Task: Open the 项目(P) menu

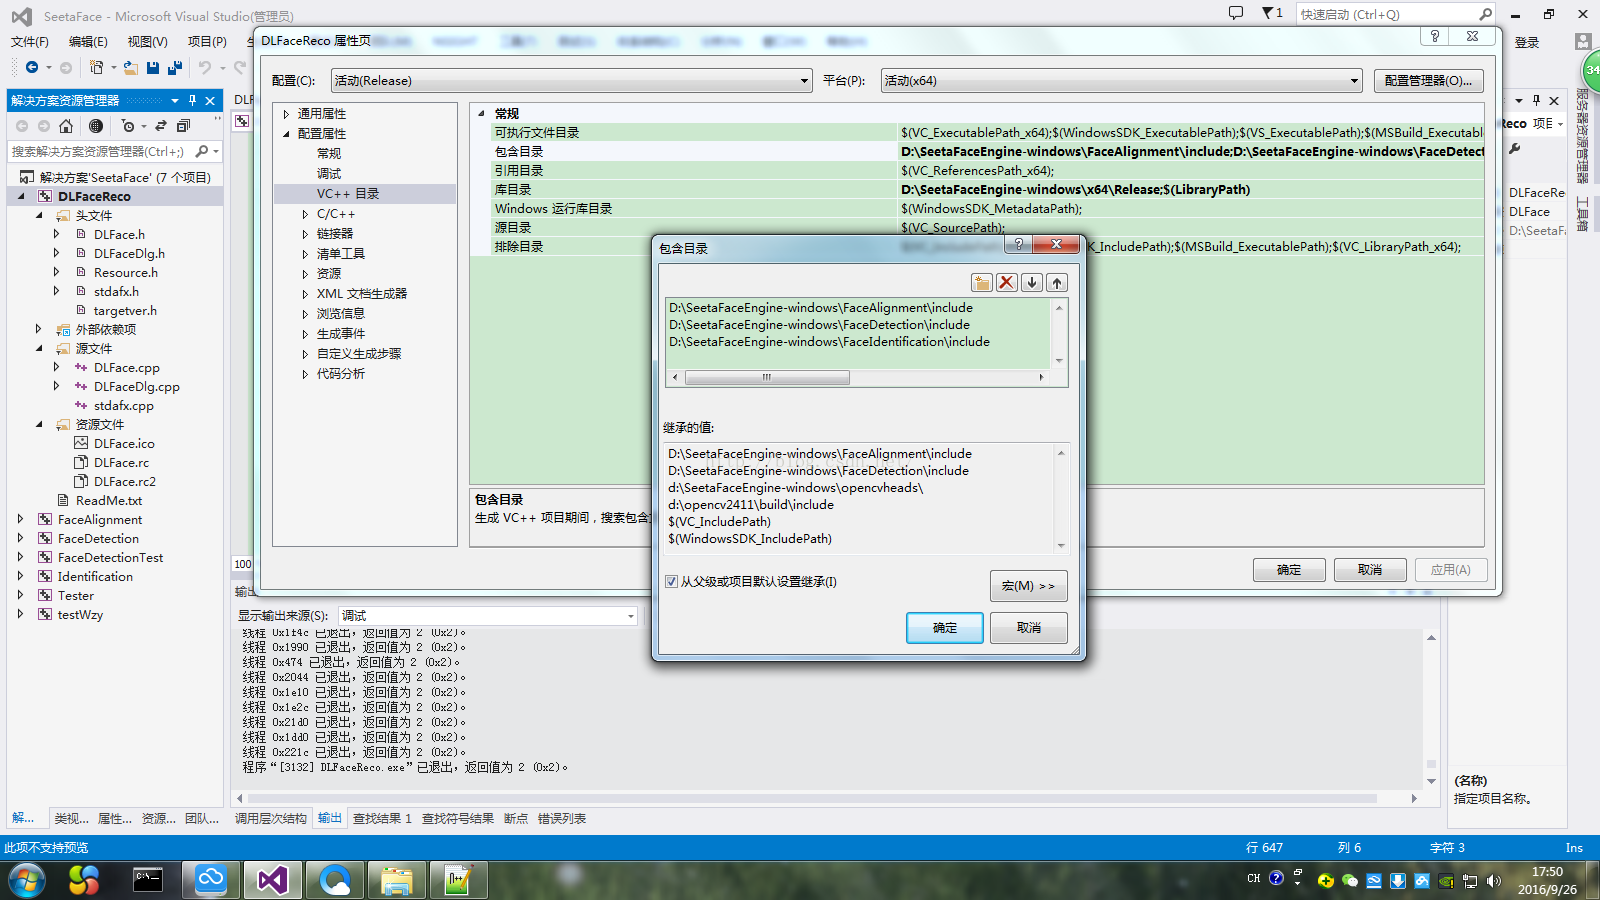Action: click(x=207, y=41)
